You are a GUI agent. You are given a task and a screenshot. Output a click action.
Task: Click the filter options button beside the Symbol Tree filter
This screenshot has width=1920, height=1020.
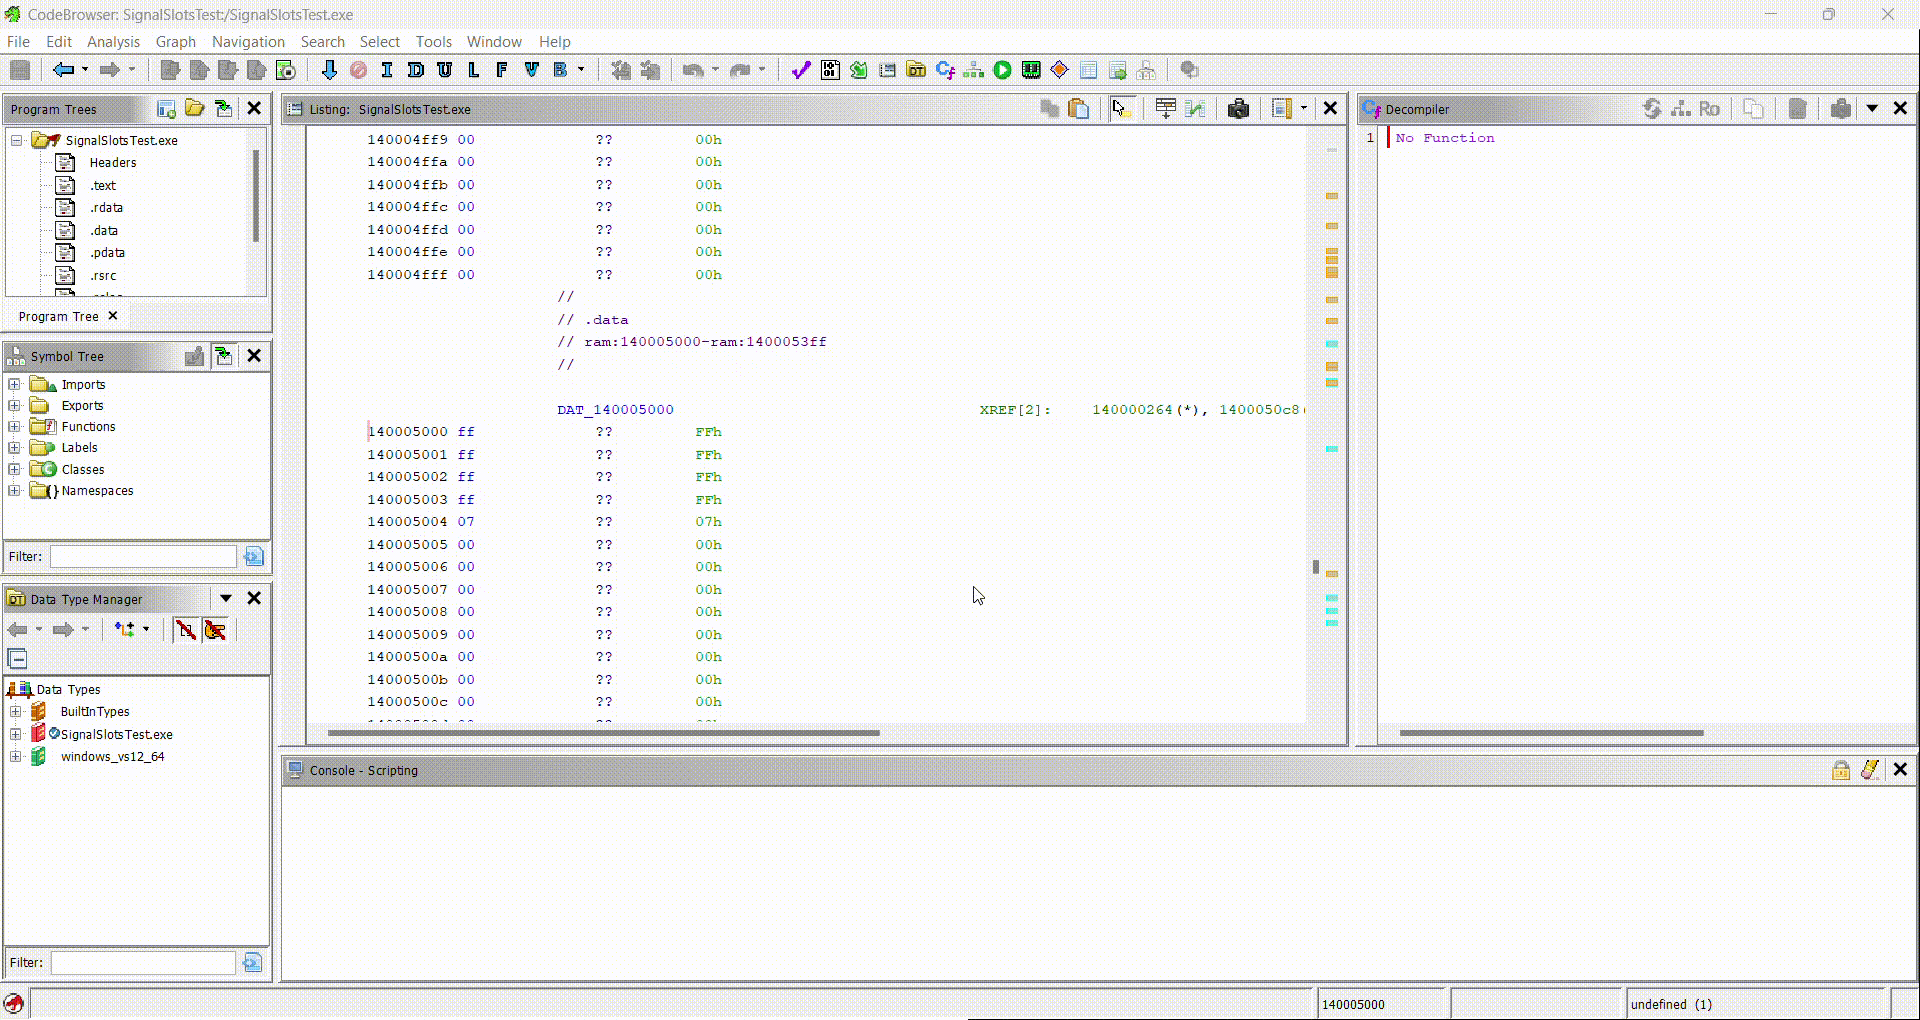254,557
